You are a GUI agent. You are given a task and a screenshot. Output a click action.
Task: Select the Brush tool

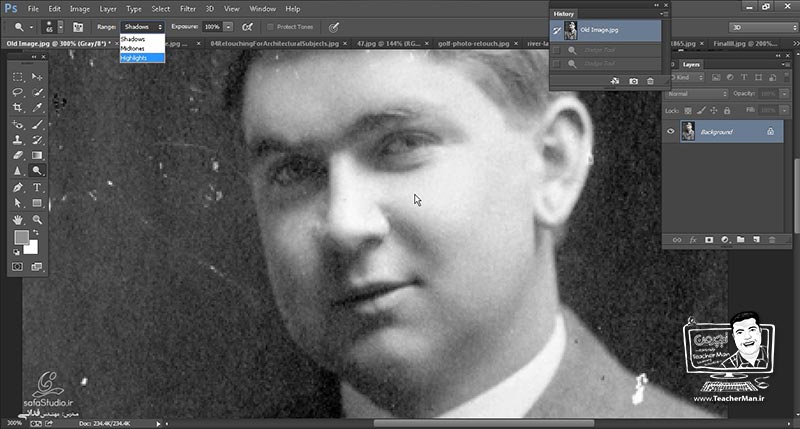point(37,124)
